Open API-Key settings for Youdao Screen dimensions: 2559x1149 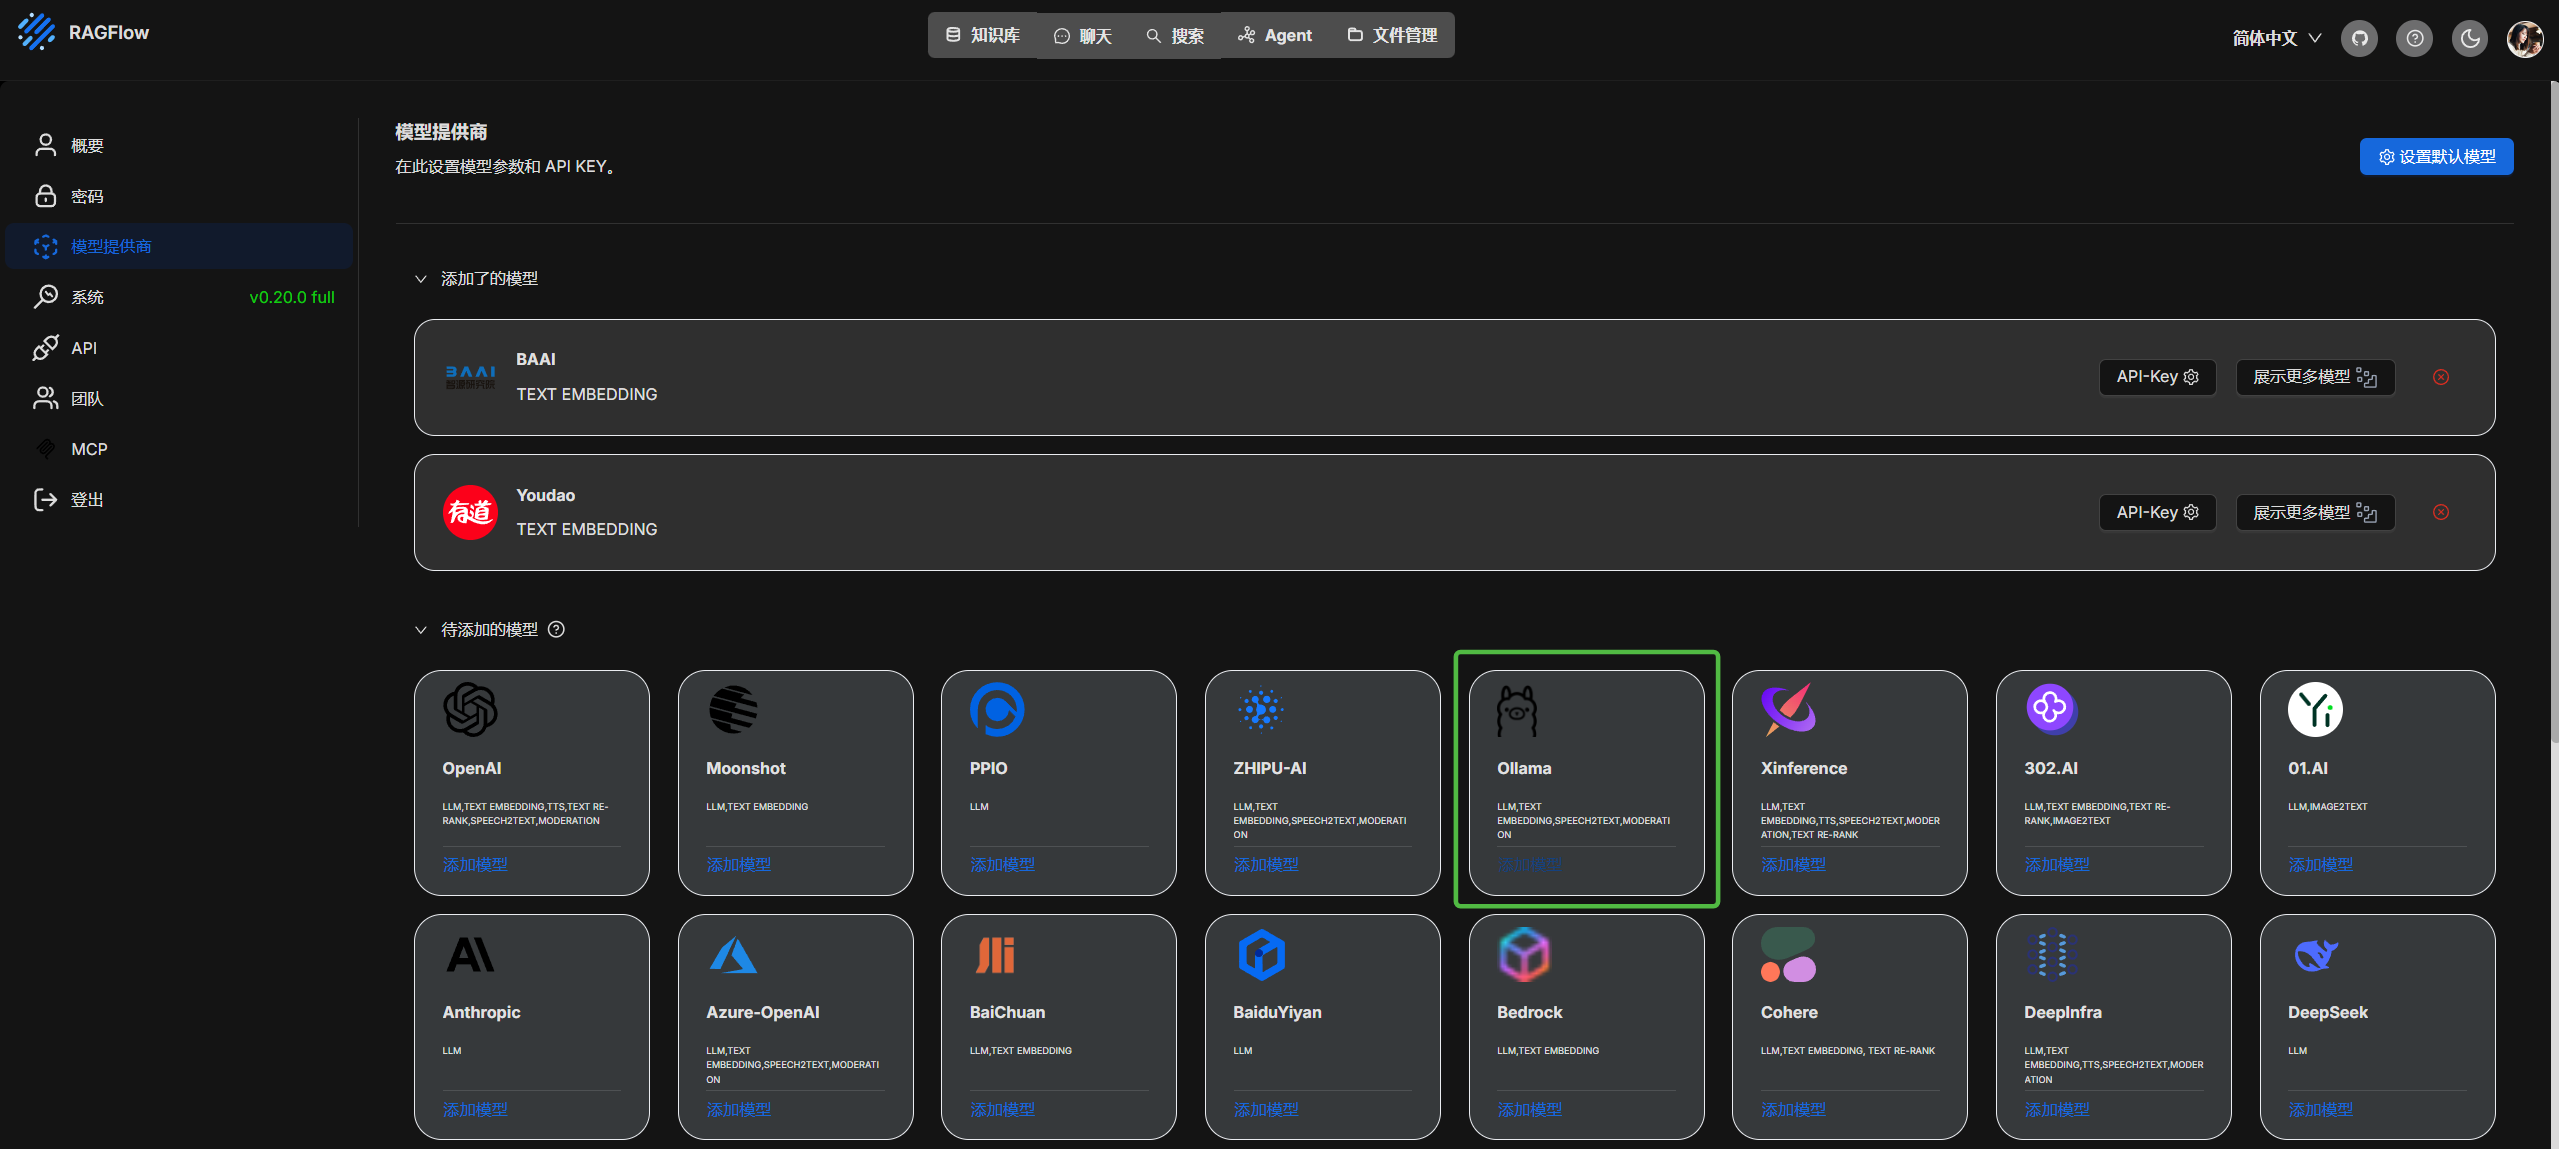[x=2157, y=512]
